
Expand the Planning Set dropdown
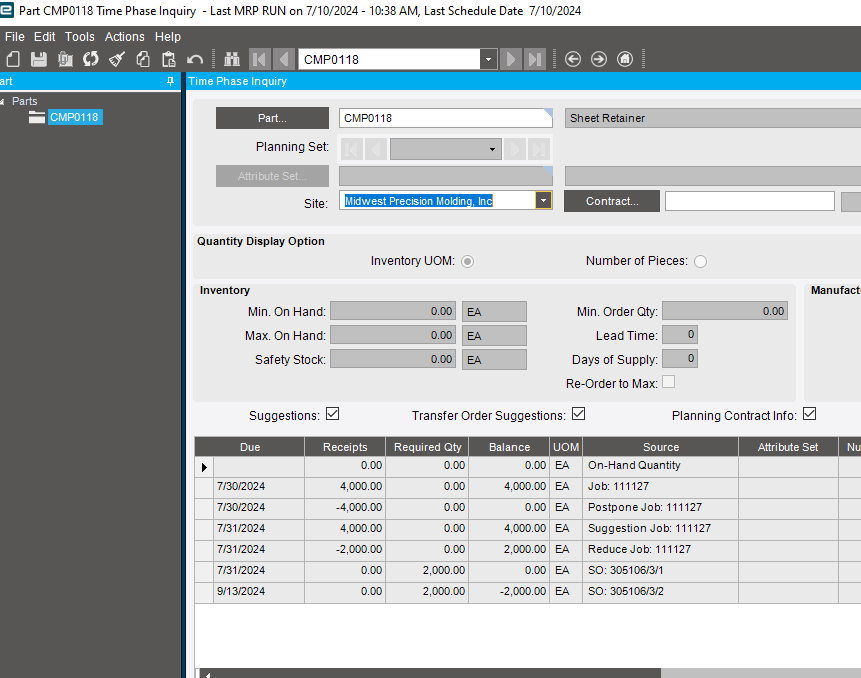[x=493, y=149]
